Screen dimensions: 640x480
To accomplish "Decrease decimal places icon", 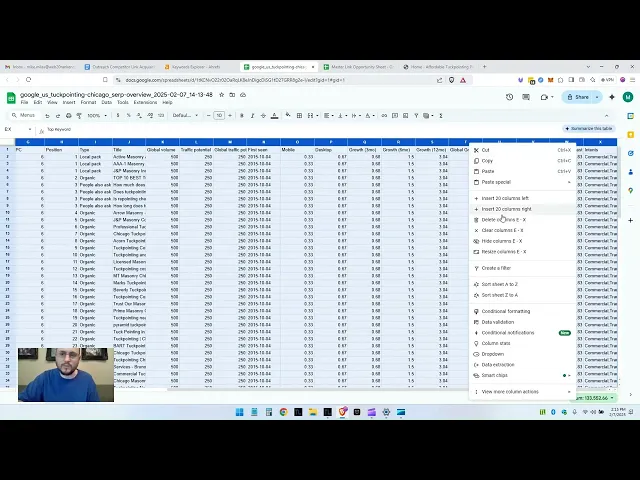I will [x=139, y=116].
